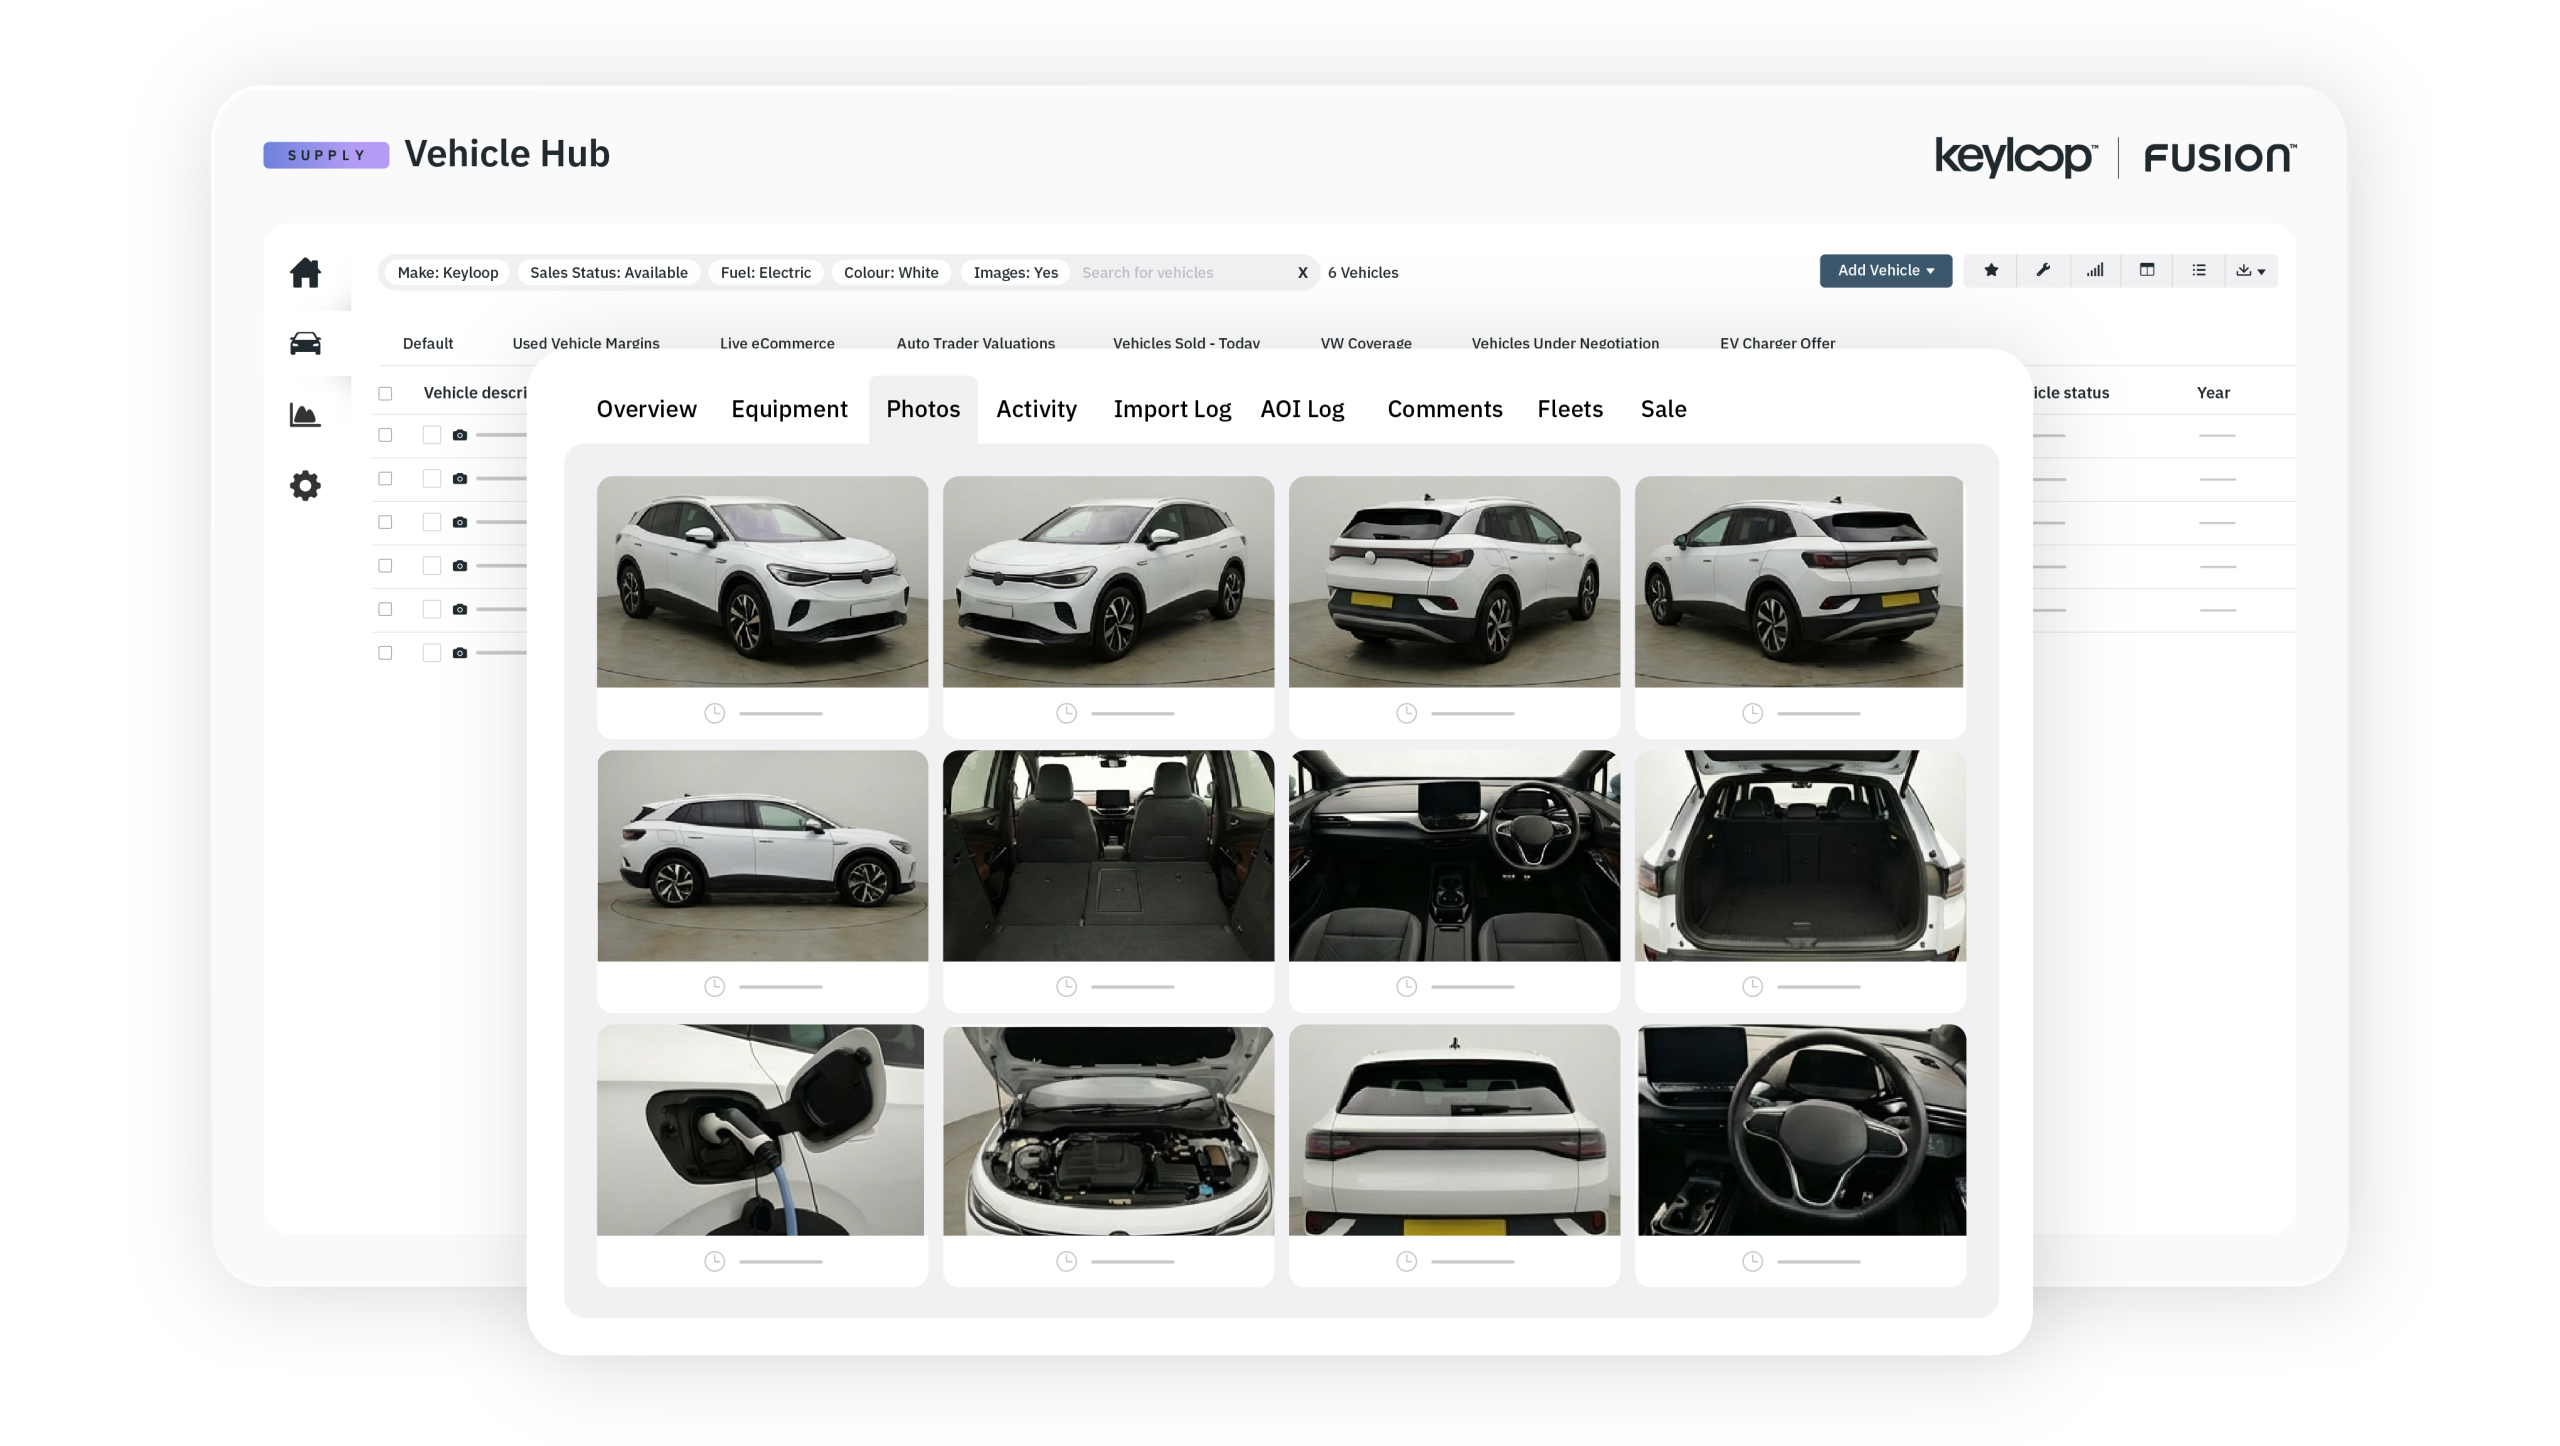Click the clock icon under charging port photo
Screen dimensions: 2560x1446
714,1262
